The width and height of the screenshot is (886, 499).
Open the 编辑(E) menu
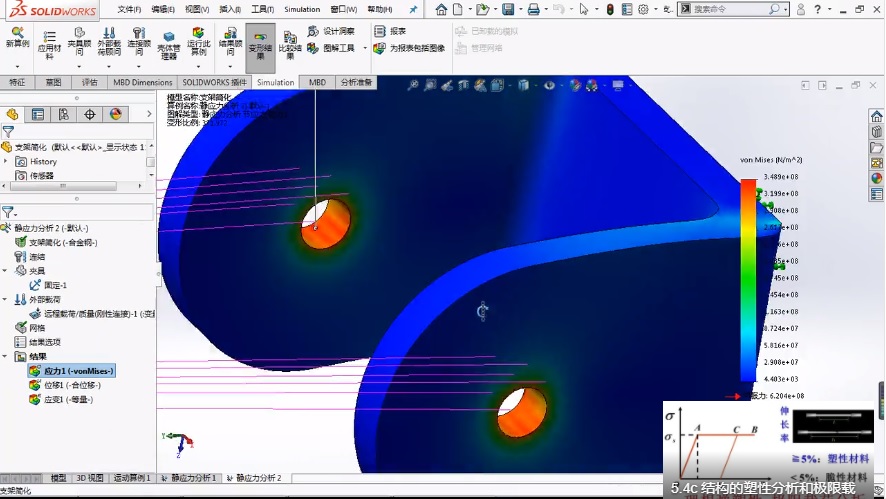click(x=163, y=9)
